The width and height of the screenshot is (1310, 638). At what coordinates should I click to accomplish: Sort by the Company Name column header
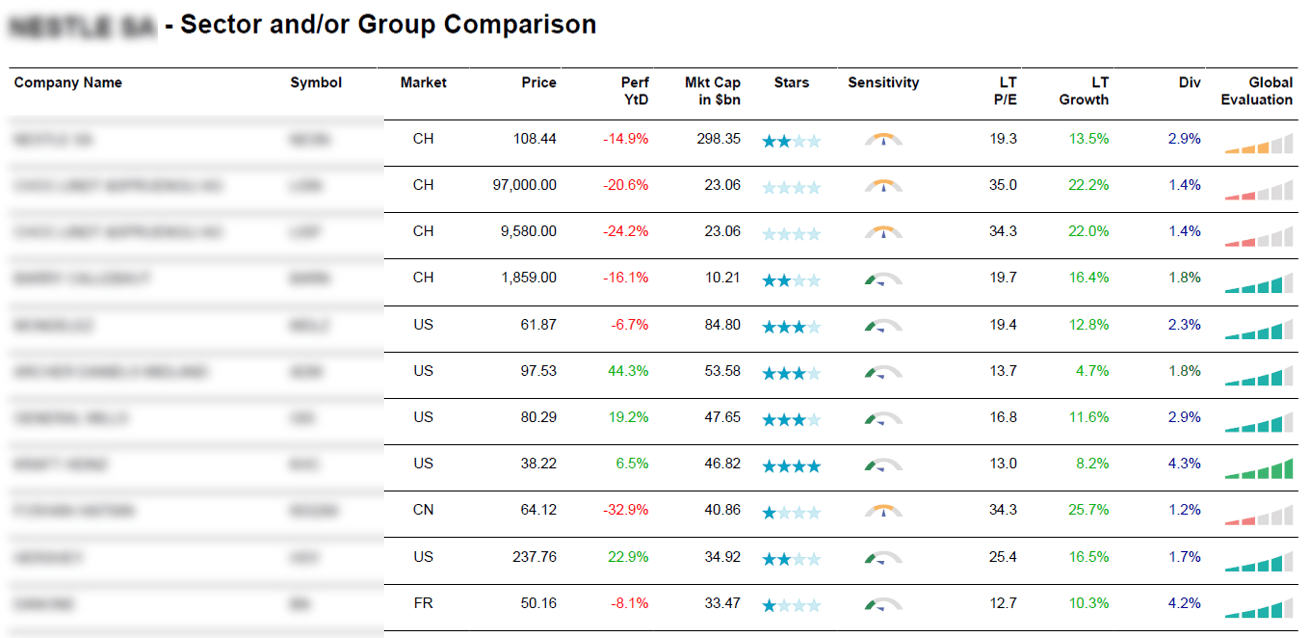coord(68,83)
